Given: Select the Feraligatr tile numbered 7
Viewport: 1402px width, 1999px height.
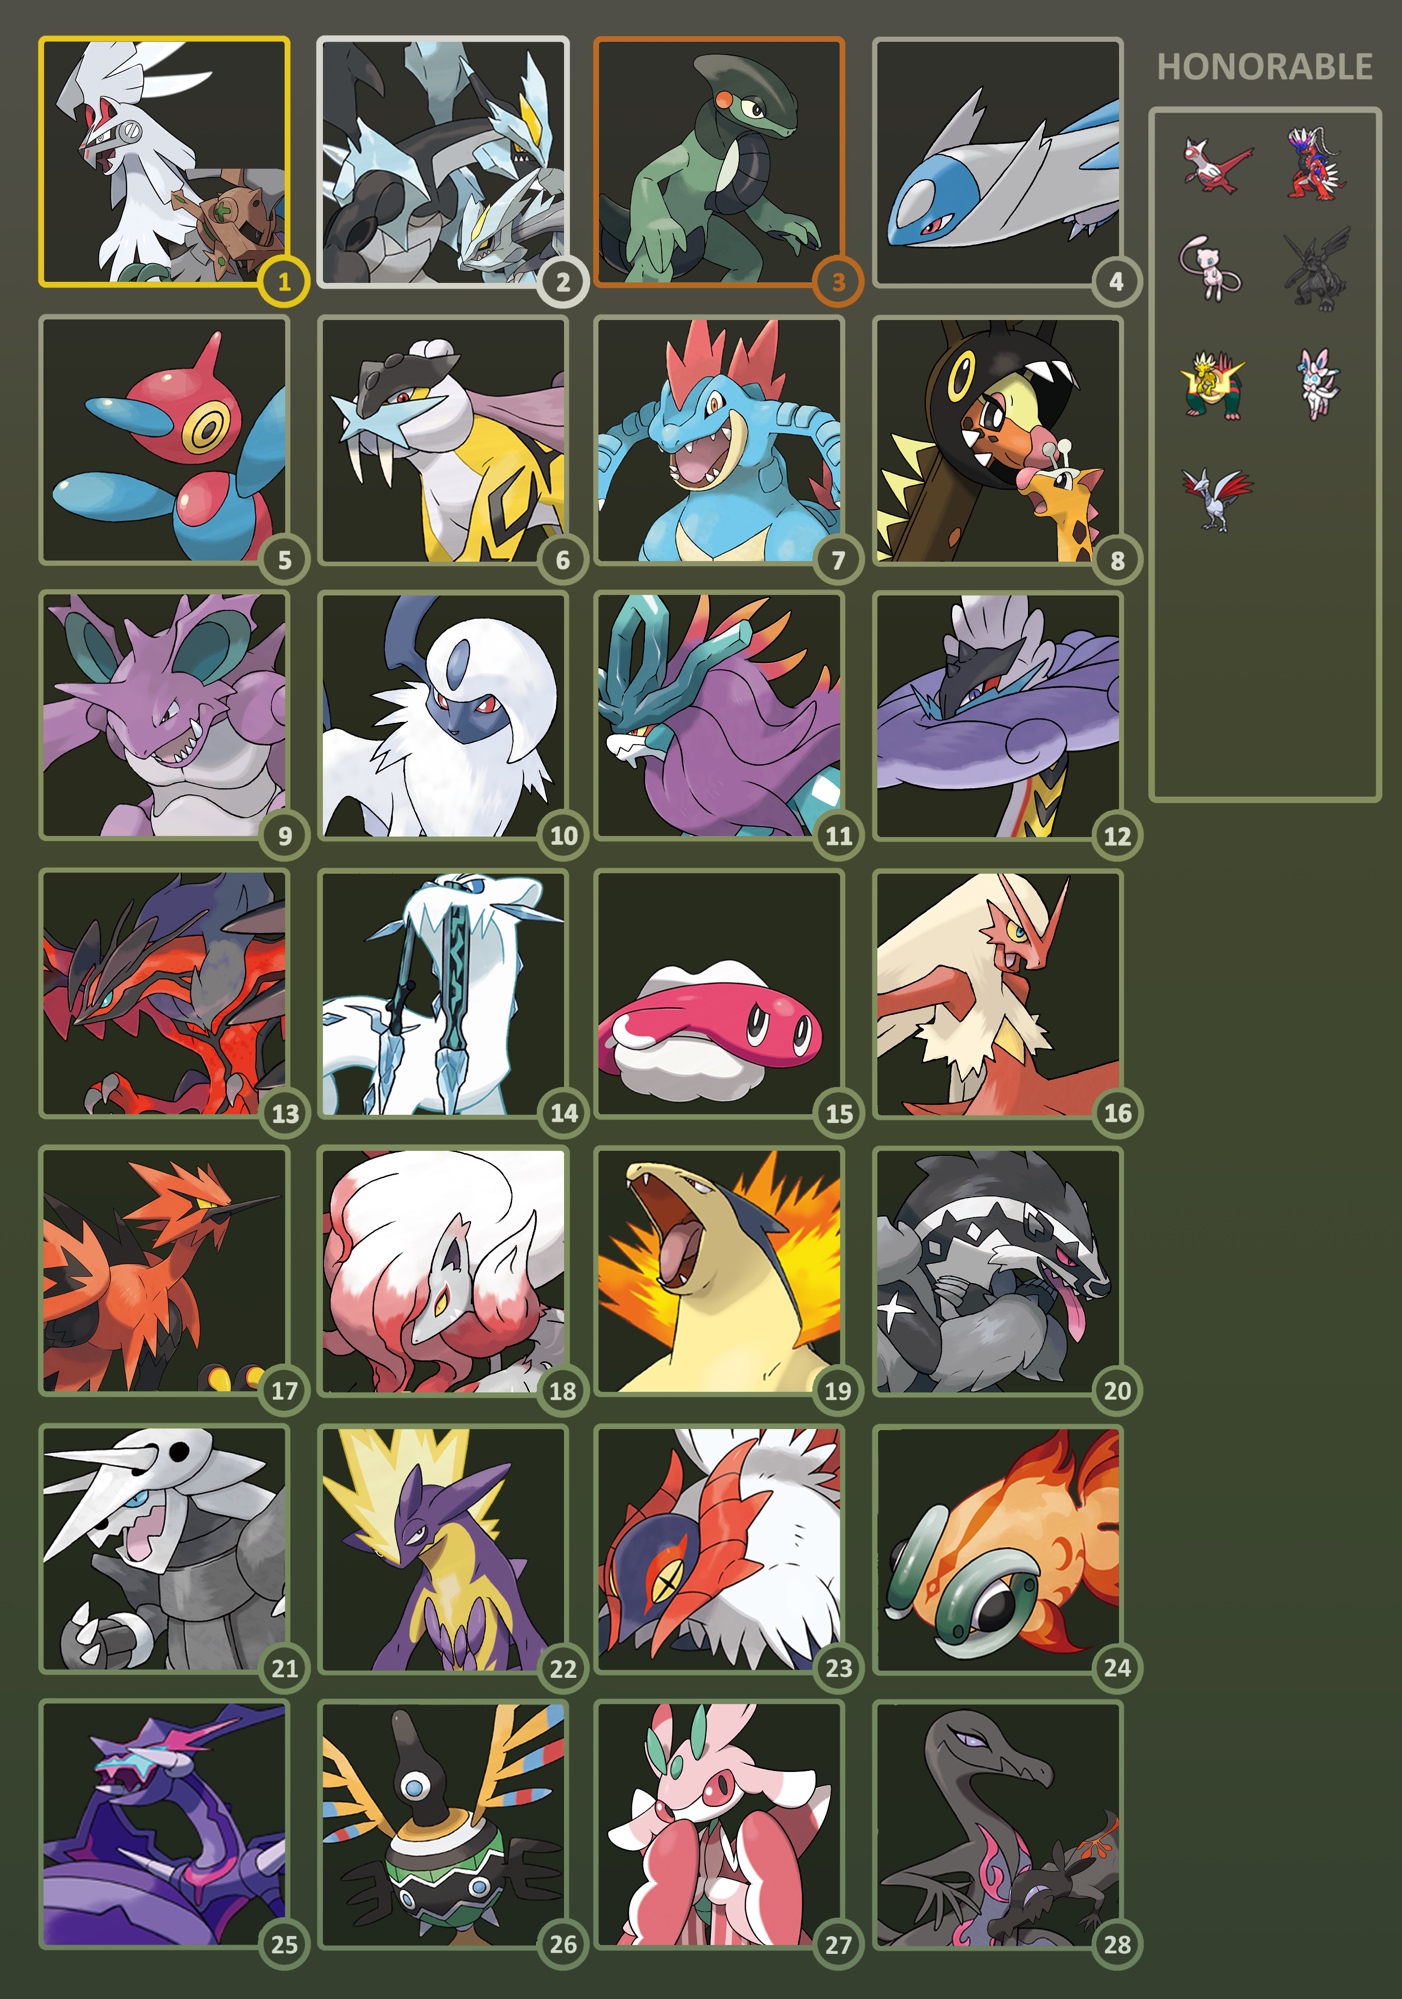Looking at the screenshot, I should (719, 440).
